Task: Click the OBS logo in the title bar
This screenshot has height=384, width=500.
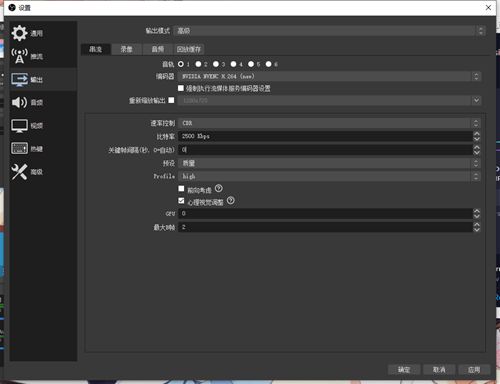Action: [12, 7]
